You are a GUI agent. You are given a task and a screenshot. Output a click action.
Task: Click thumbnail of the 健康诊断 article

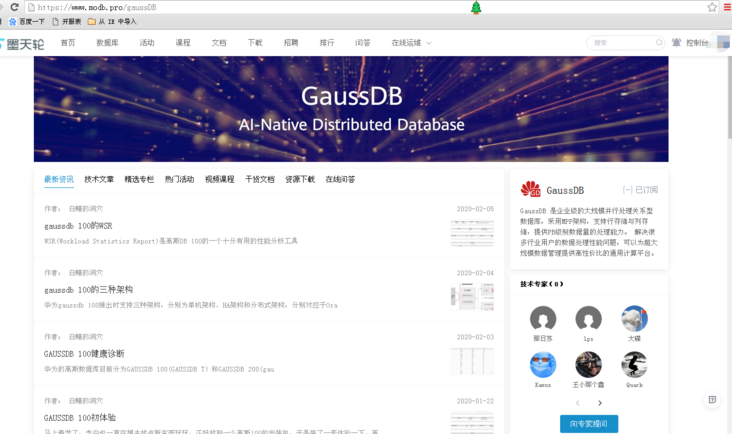[472, 361]
